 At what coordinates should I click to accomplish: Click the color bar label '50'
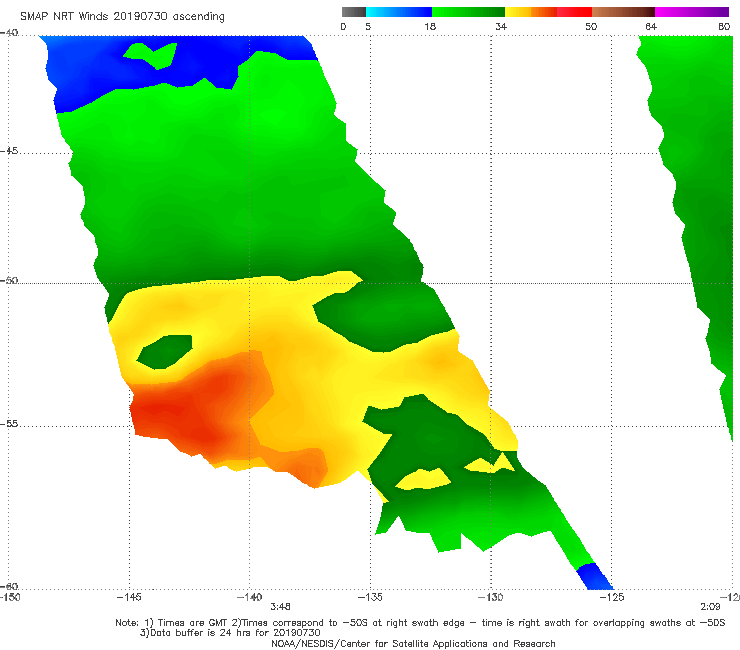pyautogui.click(x=591, y=27)
